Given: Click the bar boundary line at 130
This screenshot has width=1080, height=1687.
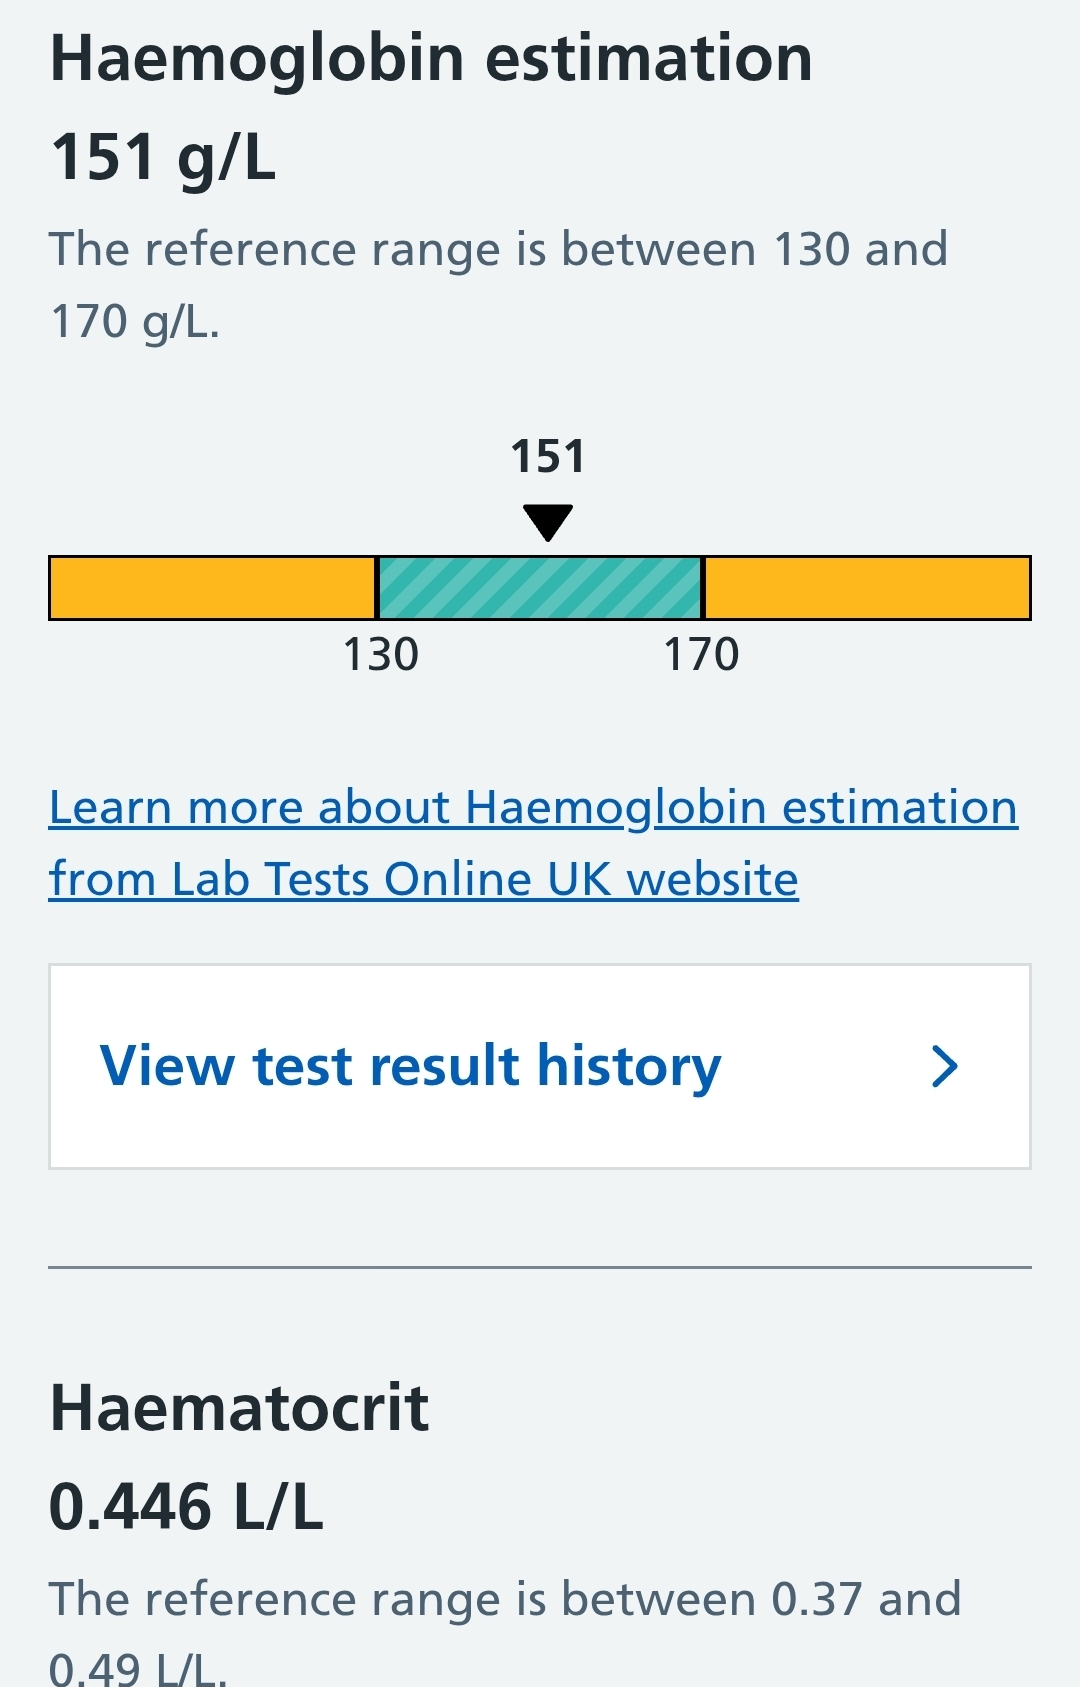Looking at the screenshot, I should click(x=377, y=588).
